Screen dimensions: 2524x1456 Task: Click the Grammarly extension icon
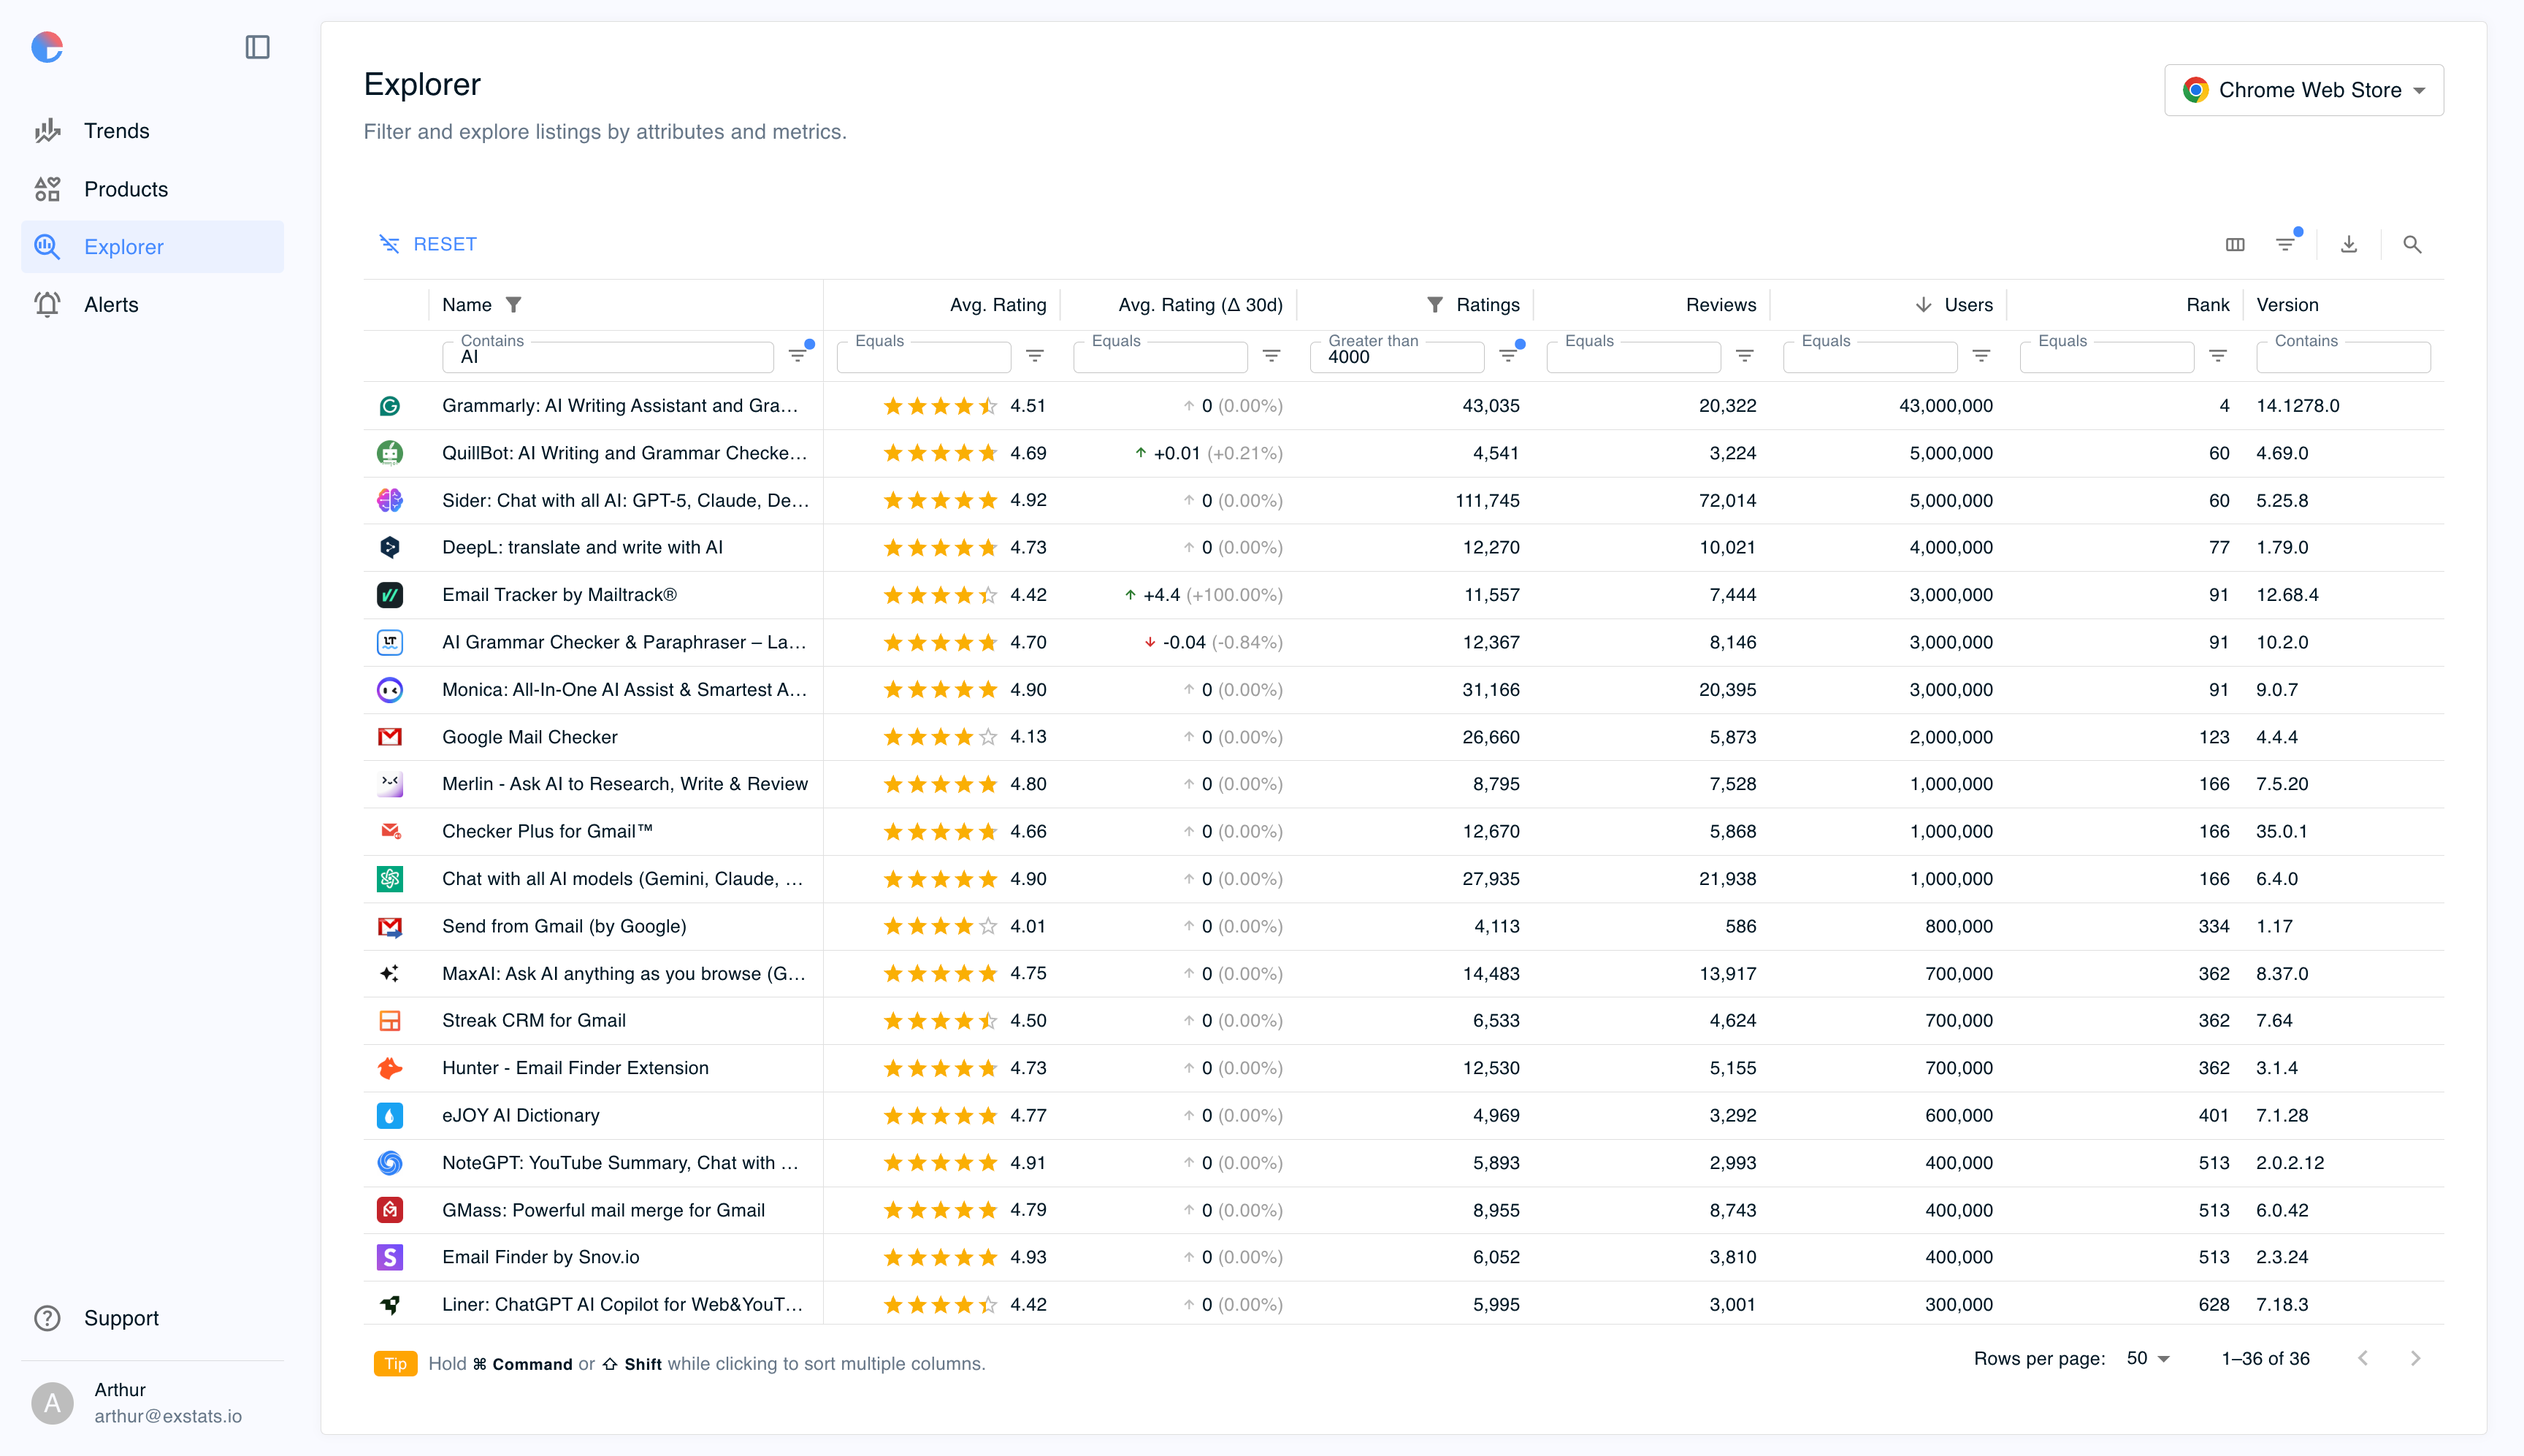click(x=389, y=406)
